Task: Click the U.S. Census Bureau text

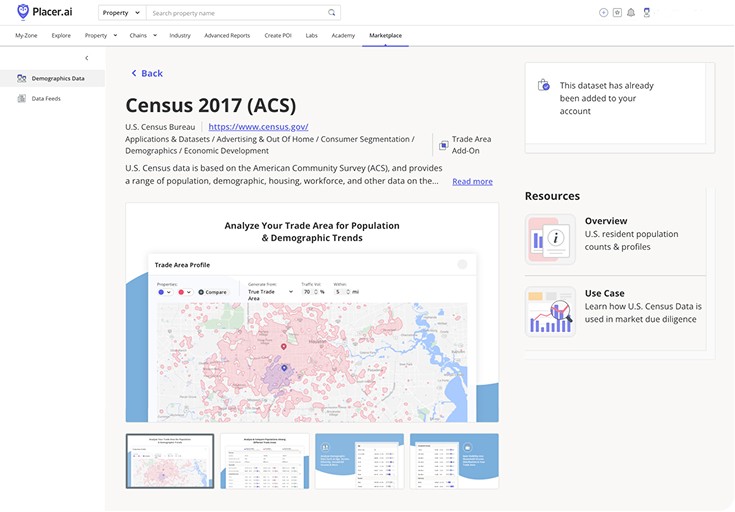Action: 160,127
